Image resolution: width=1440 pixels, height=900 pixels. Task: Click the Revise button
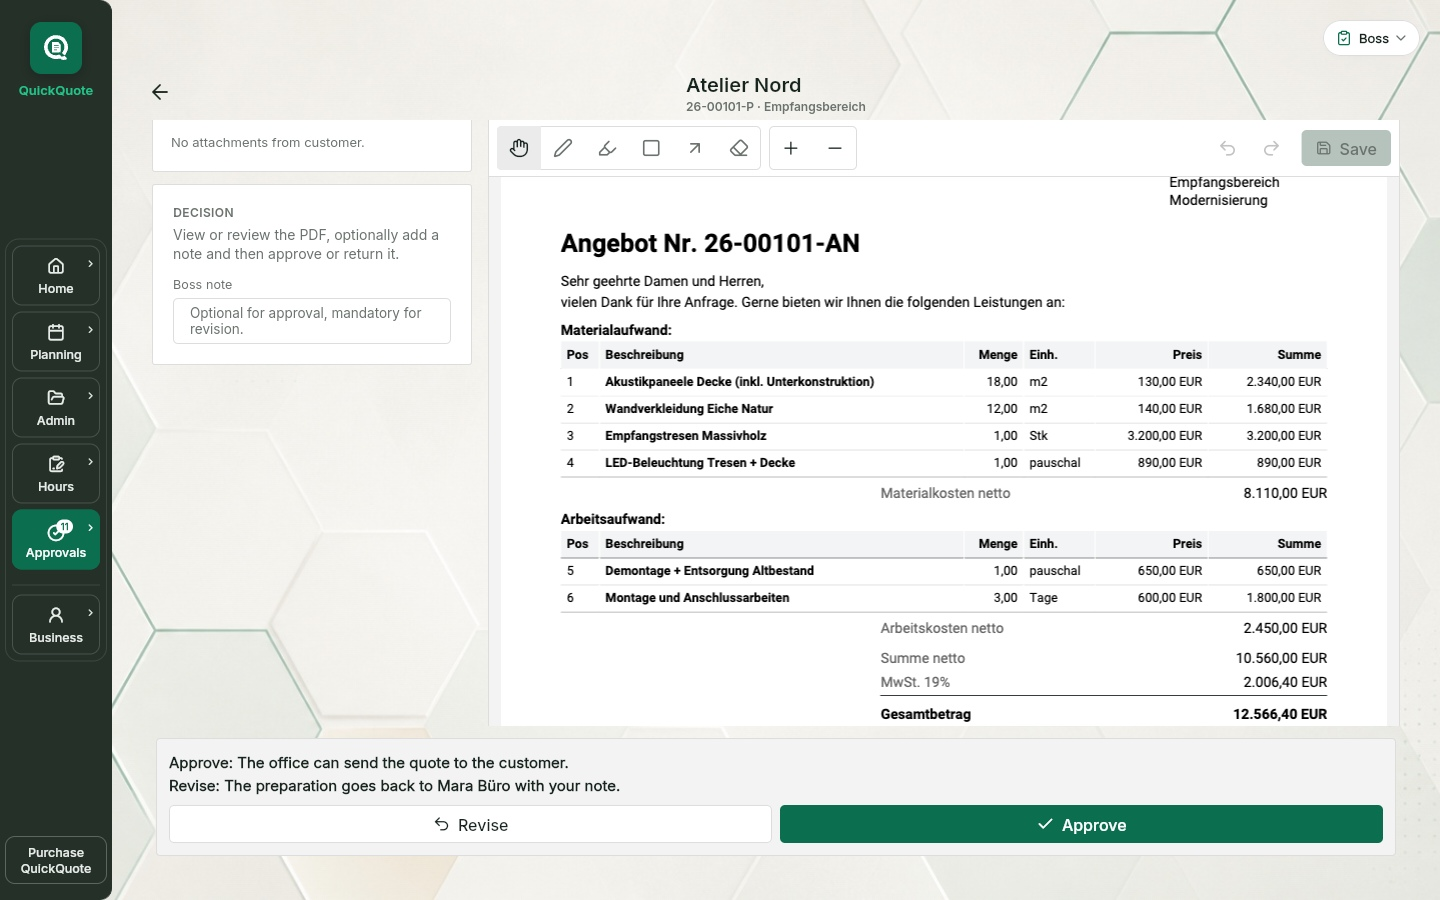click(x=470, y=824)
